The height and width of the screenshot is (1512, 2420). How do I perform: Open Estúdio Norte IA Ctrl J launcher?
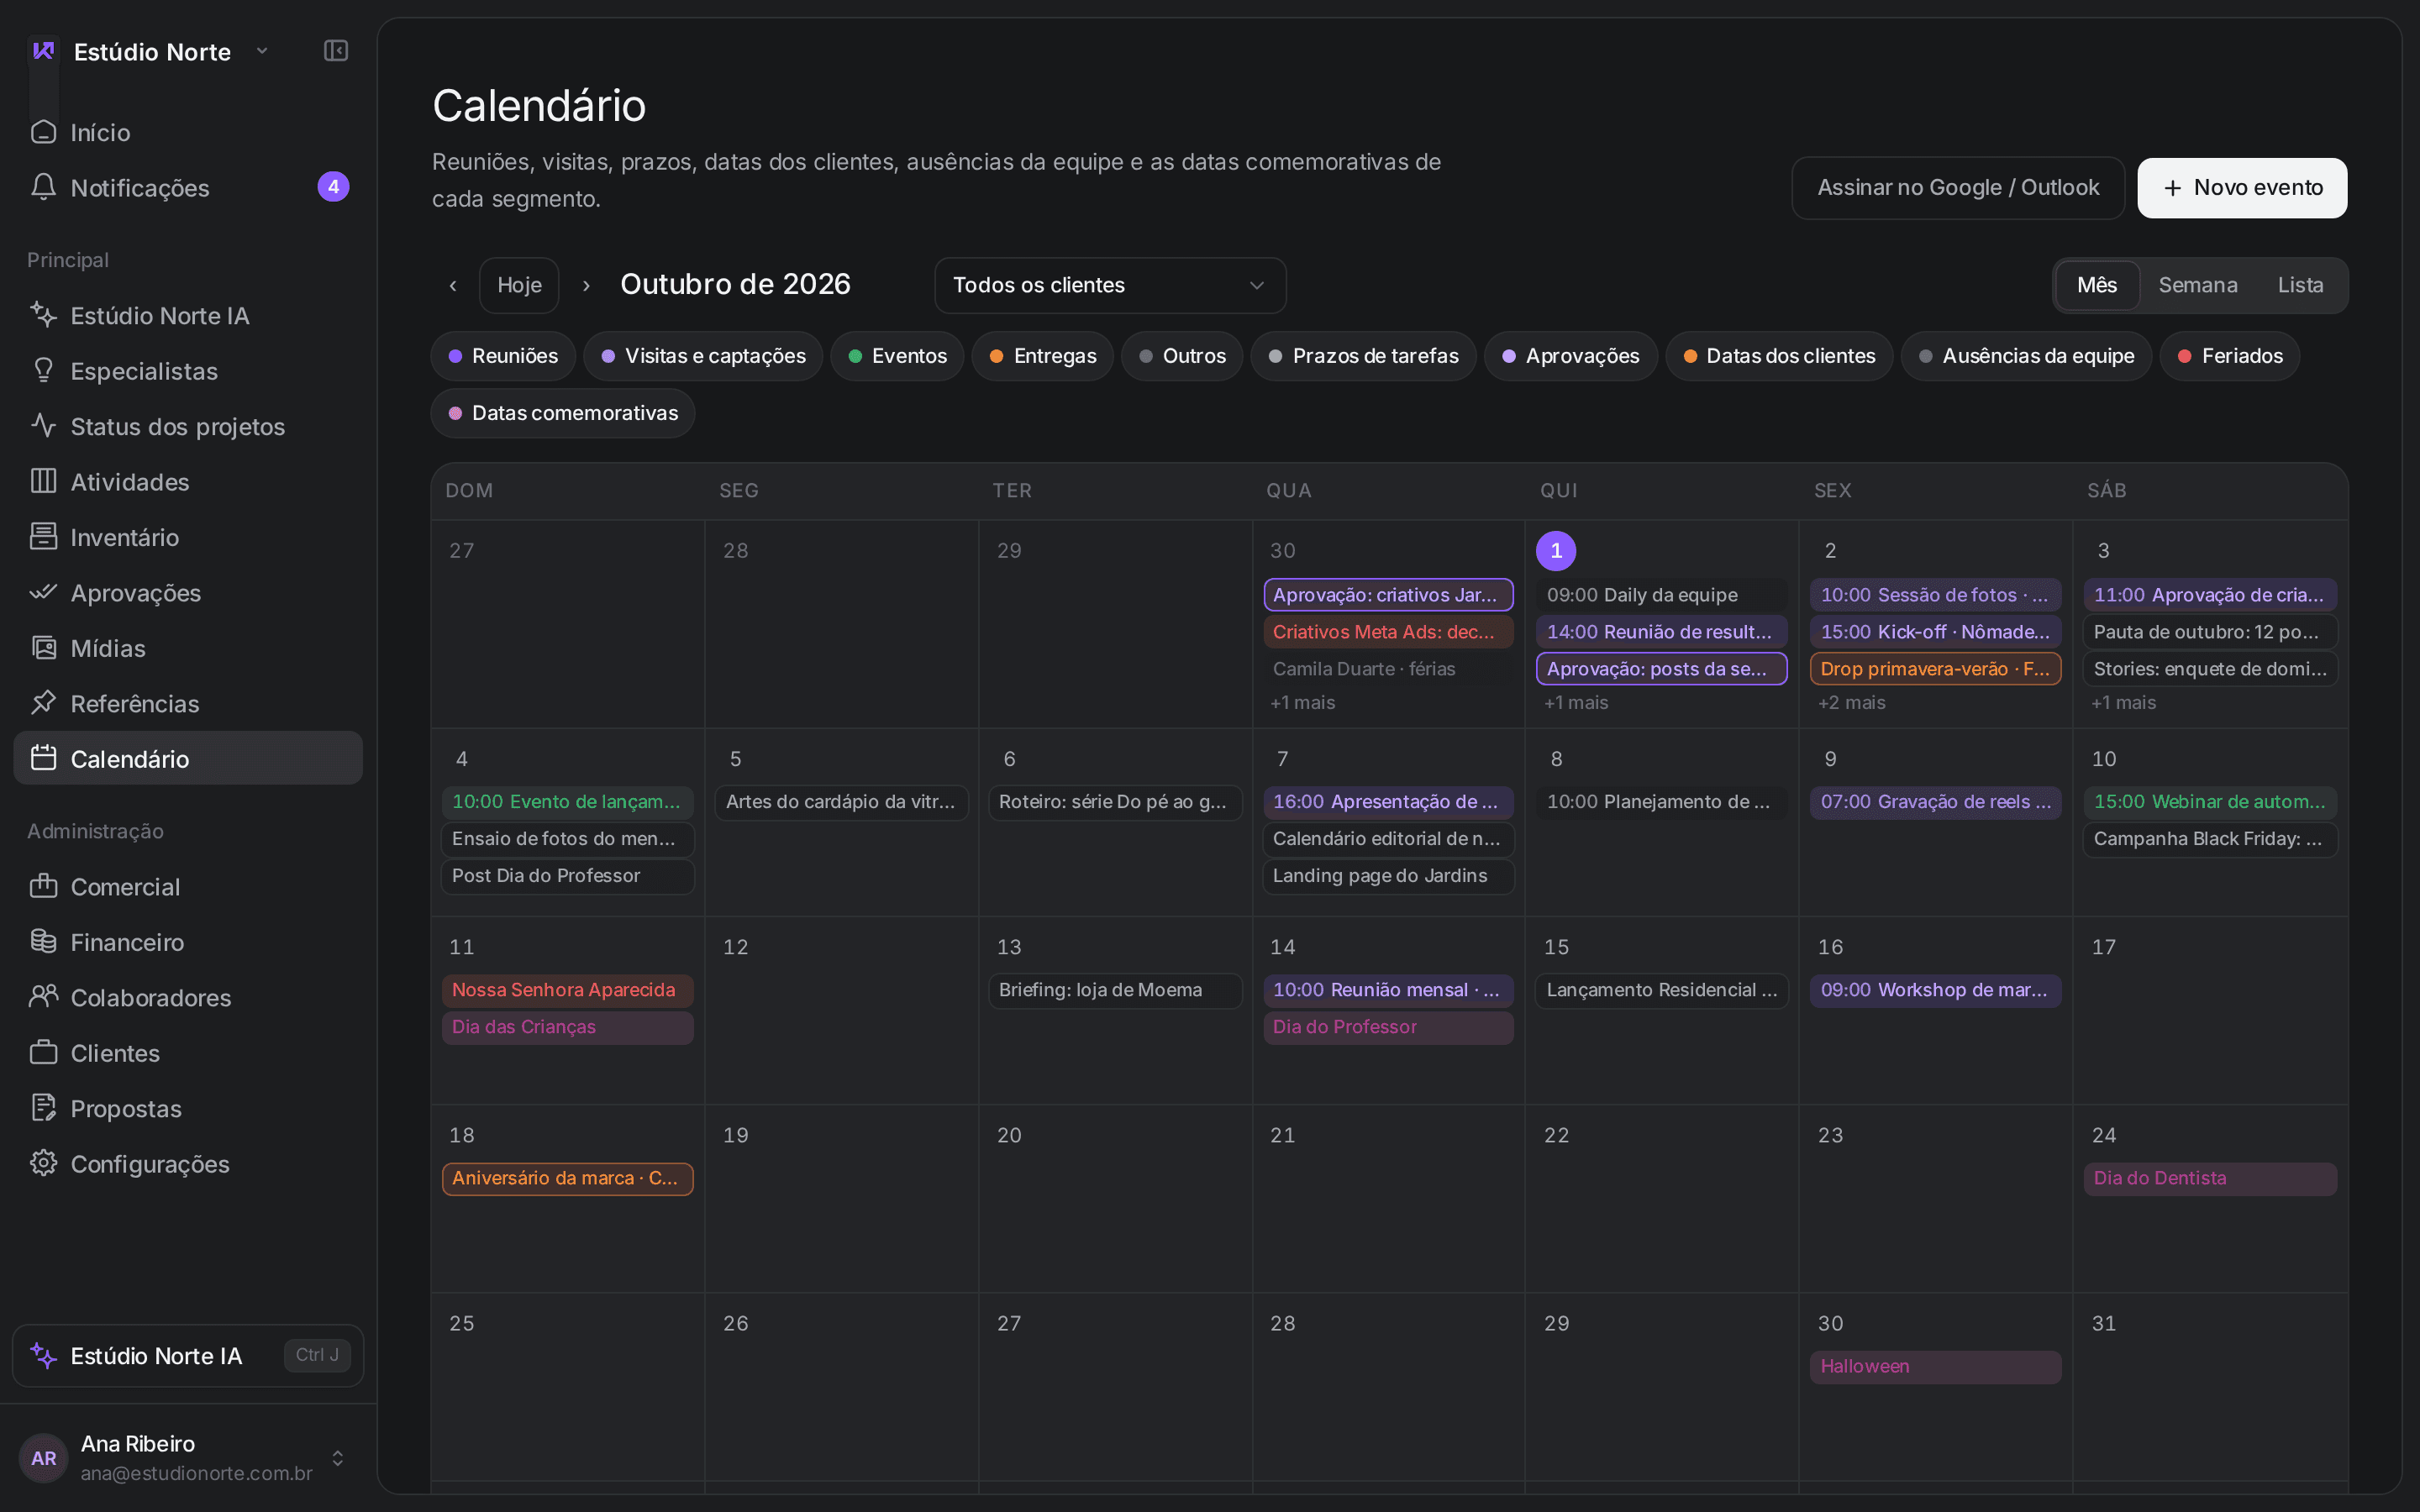pyautogui.click(x=188, y=1355)
